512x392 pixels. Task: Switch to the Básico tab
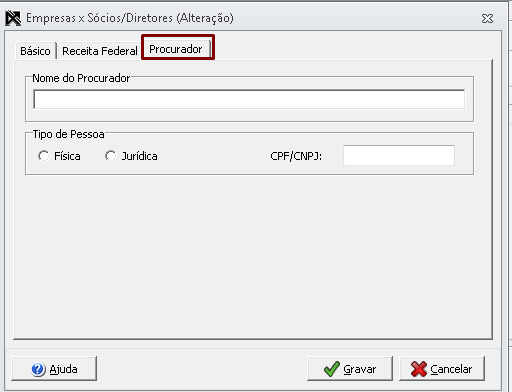(35, 51)
